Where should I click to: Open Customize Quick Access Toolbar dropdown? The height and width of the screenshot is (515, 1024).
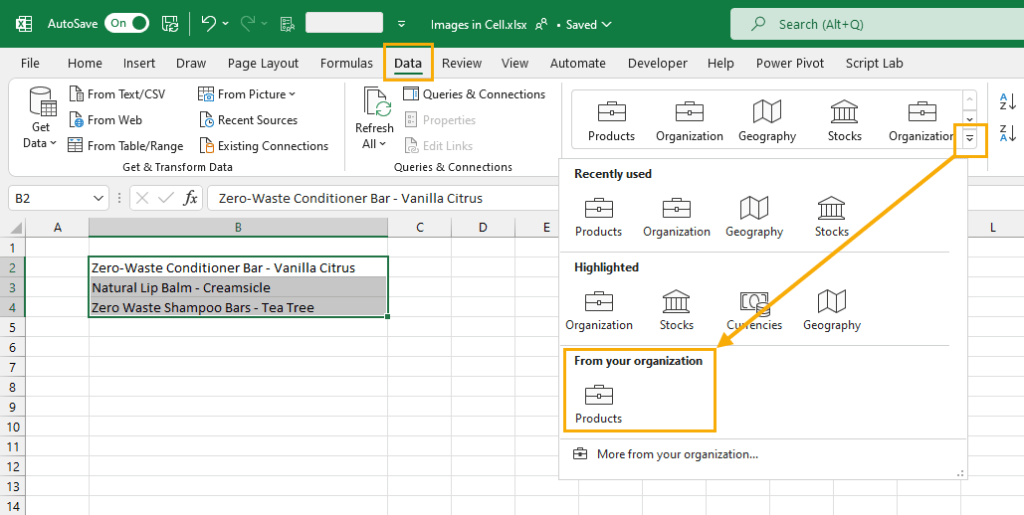point(402,24)
